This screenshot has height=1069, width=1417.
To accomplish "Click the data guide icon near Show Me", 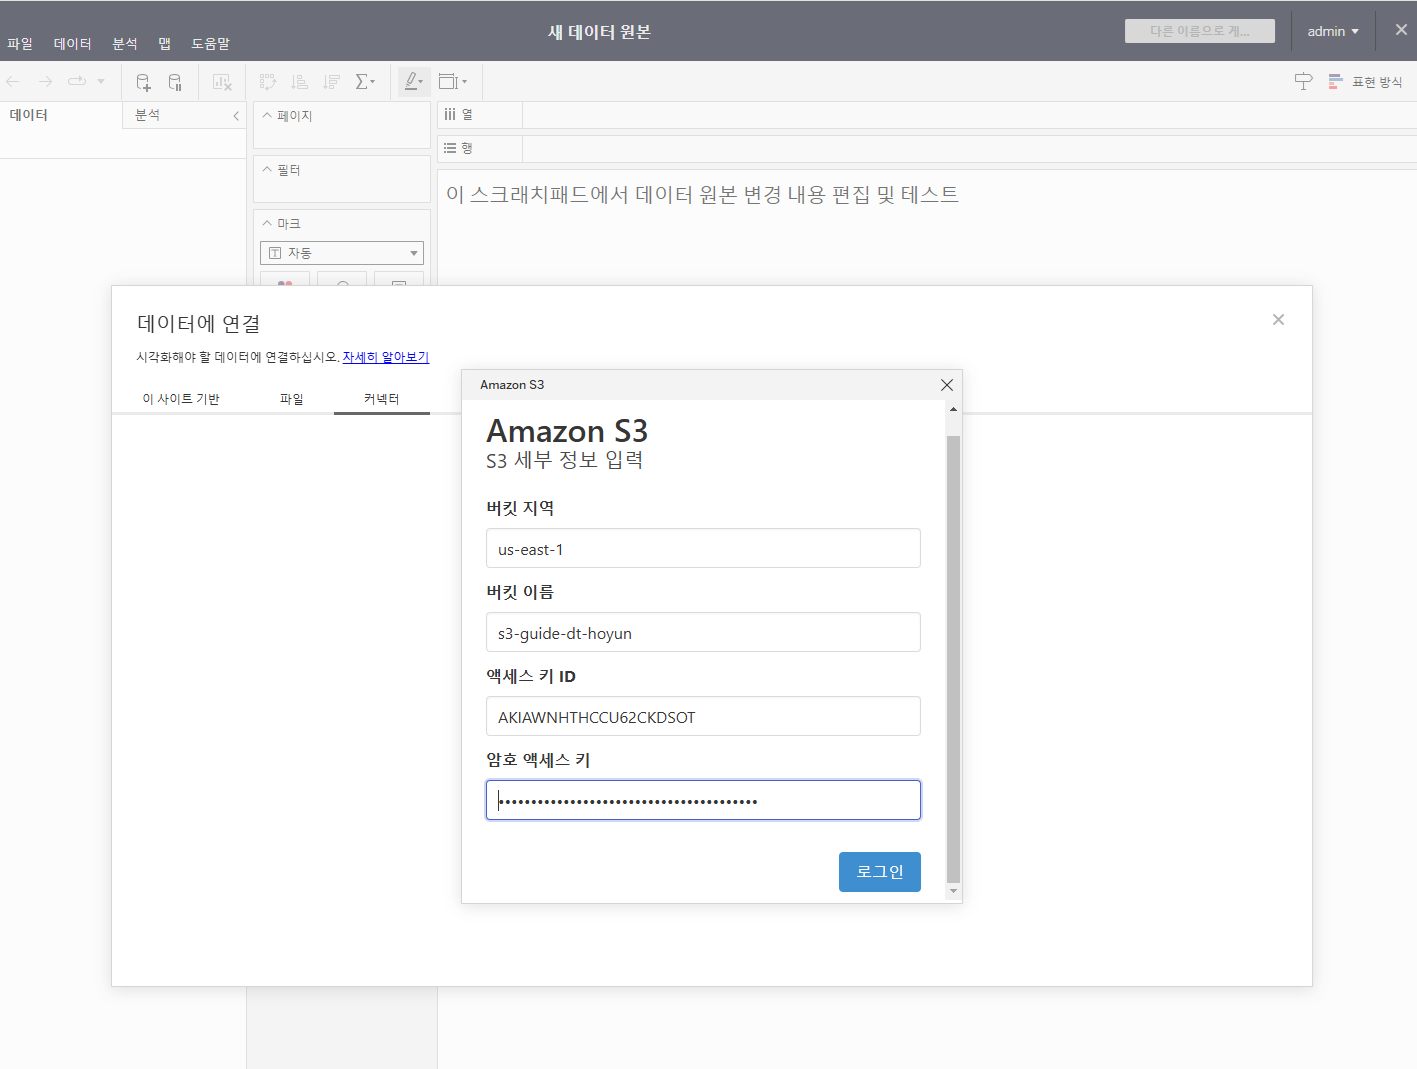I will coord(1303,82).
